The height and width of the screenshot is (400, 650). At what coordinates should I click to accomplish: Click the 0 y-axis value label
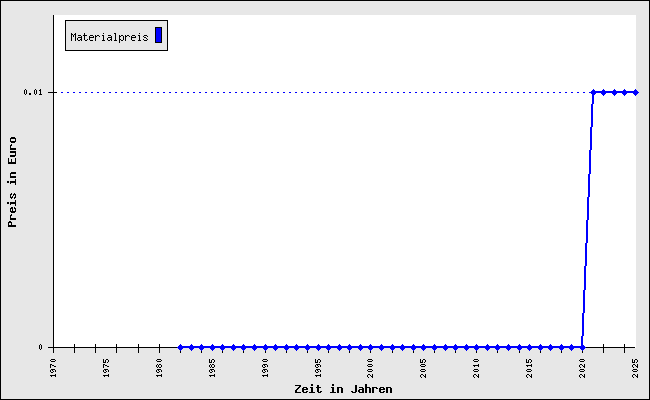tap(41, 347)
